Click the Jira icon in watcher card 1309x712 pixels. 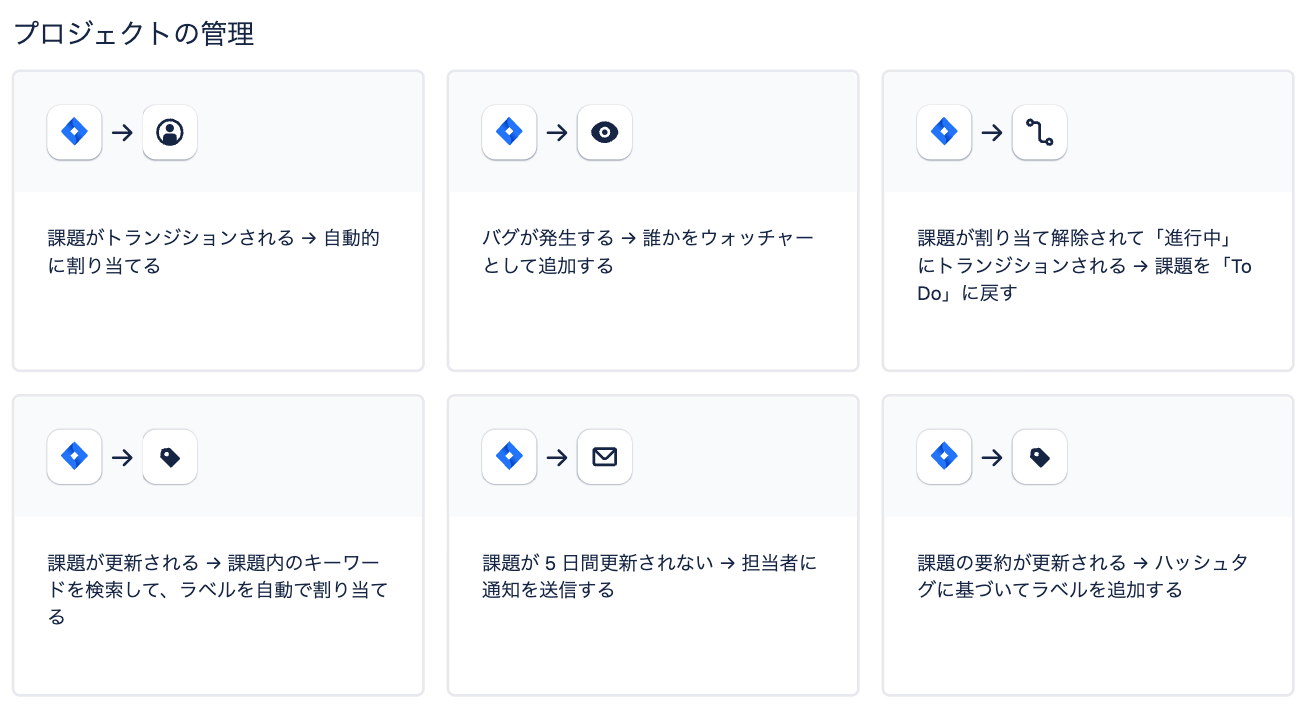[x=510, y=132]
